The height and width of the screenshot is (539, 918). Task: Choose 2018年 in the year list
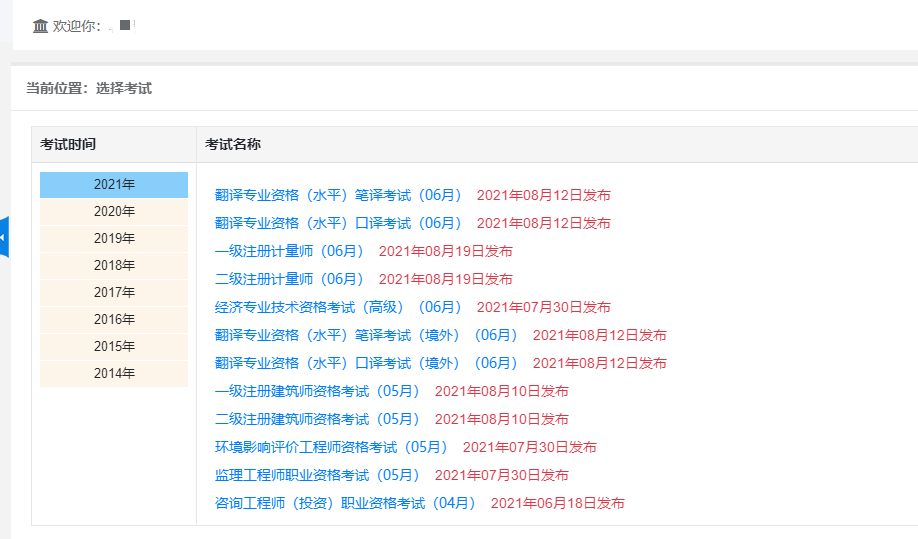[x=114, y=265]
